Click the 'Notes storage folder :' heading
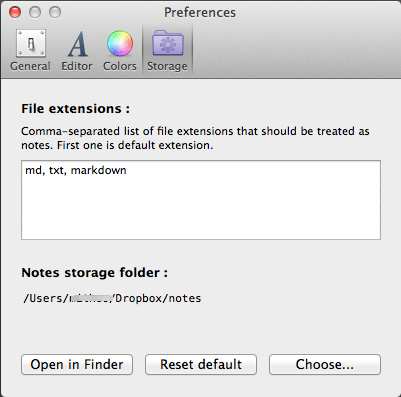The image size is (401, 397). coord(95,273)
